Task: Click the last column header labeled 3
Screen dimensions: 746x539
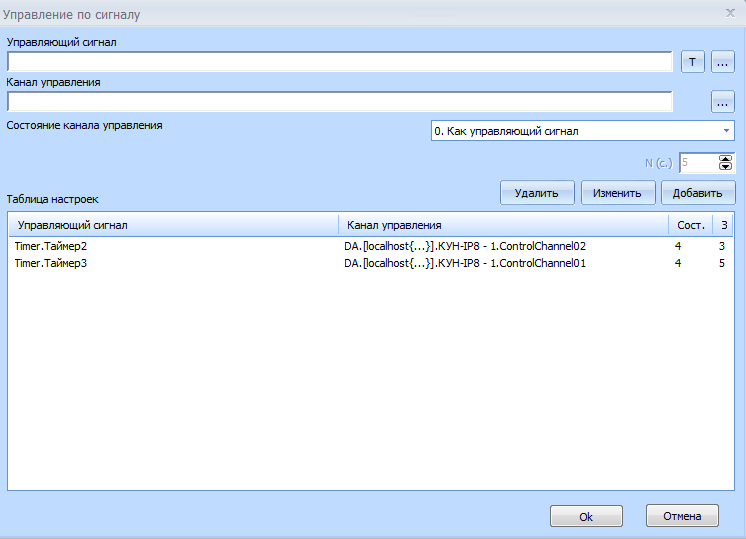Action: click(x=723, y=225)
